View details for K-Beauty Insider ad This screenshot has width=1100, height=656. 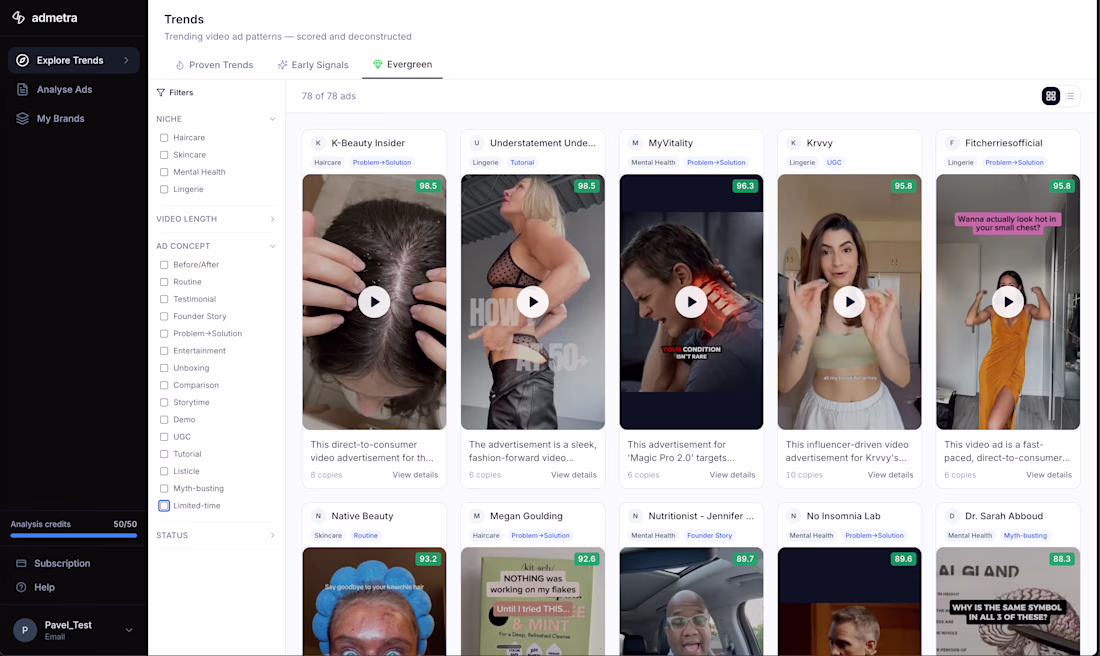pyautogui.click(x=415, y=475)
